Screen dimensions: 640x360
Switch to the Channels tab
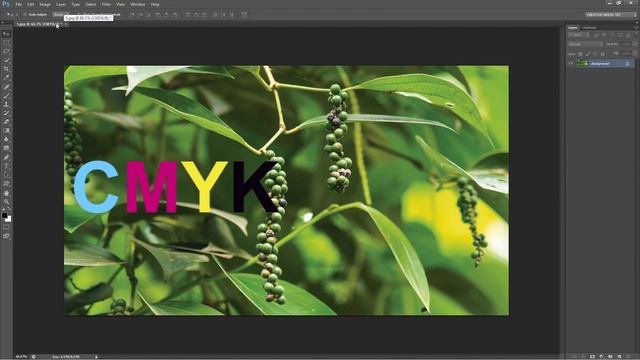pyautogui.click(x=589, y=28)
